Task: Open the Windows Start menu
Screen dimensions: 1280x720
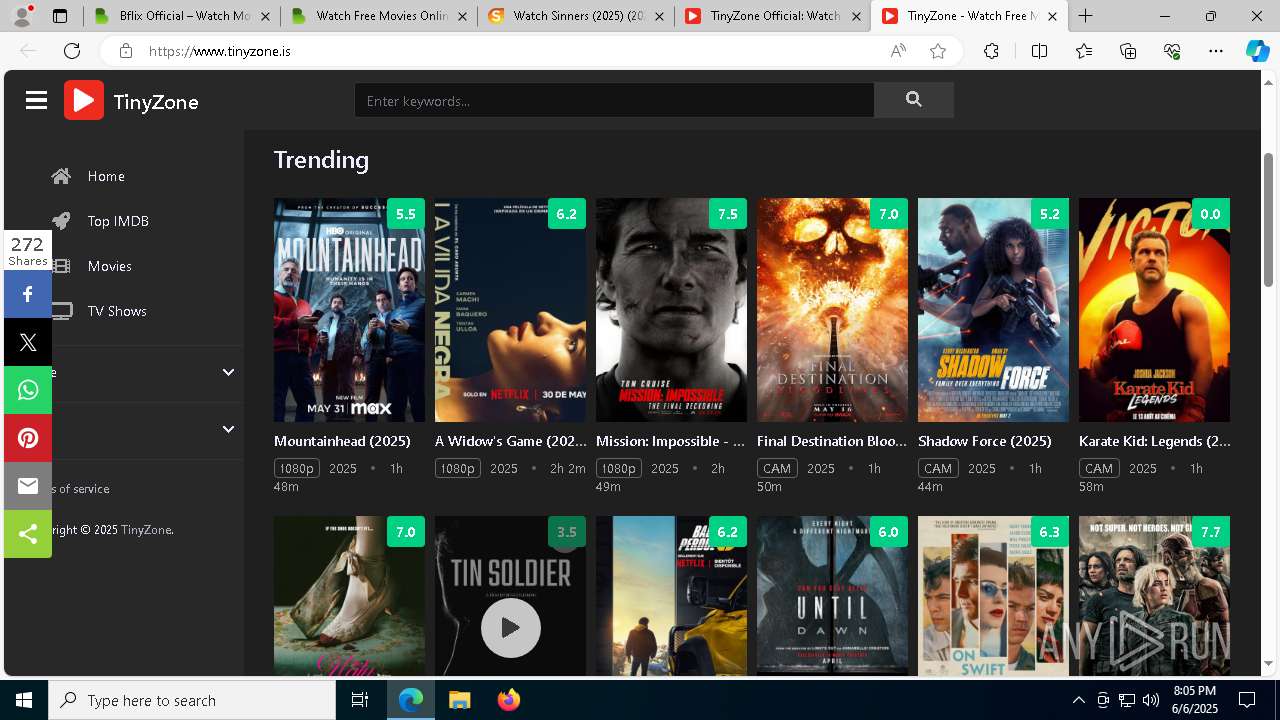Action: click(24, 700)
